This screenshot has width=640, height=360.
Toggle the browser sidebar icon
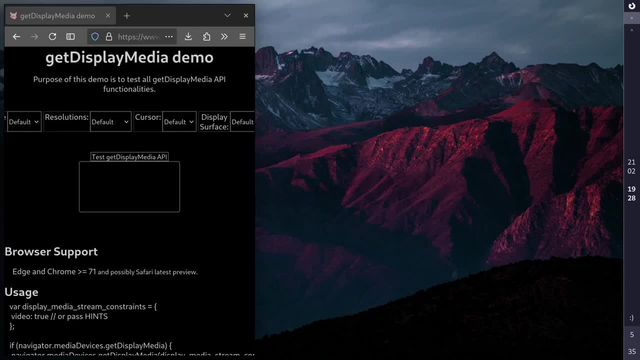point(70,37)
